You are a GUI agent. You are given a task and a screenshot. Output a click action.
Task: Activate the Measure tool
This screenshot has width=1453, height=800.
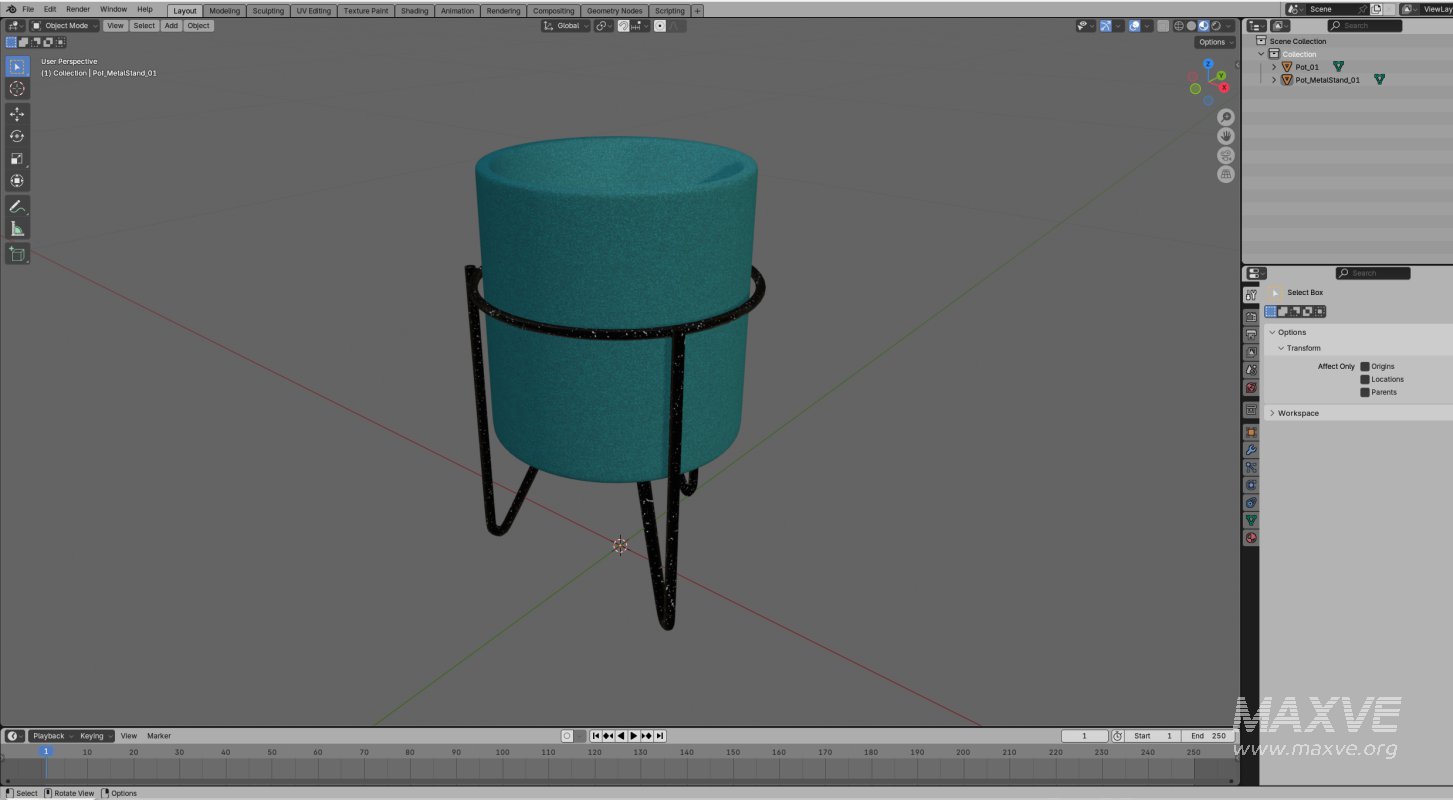(17, 228)
